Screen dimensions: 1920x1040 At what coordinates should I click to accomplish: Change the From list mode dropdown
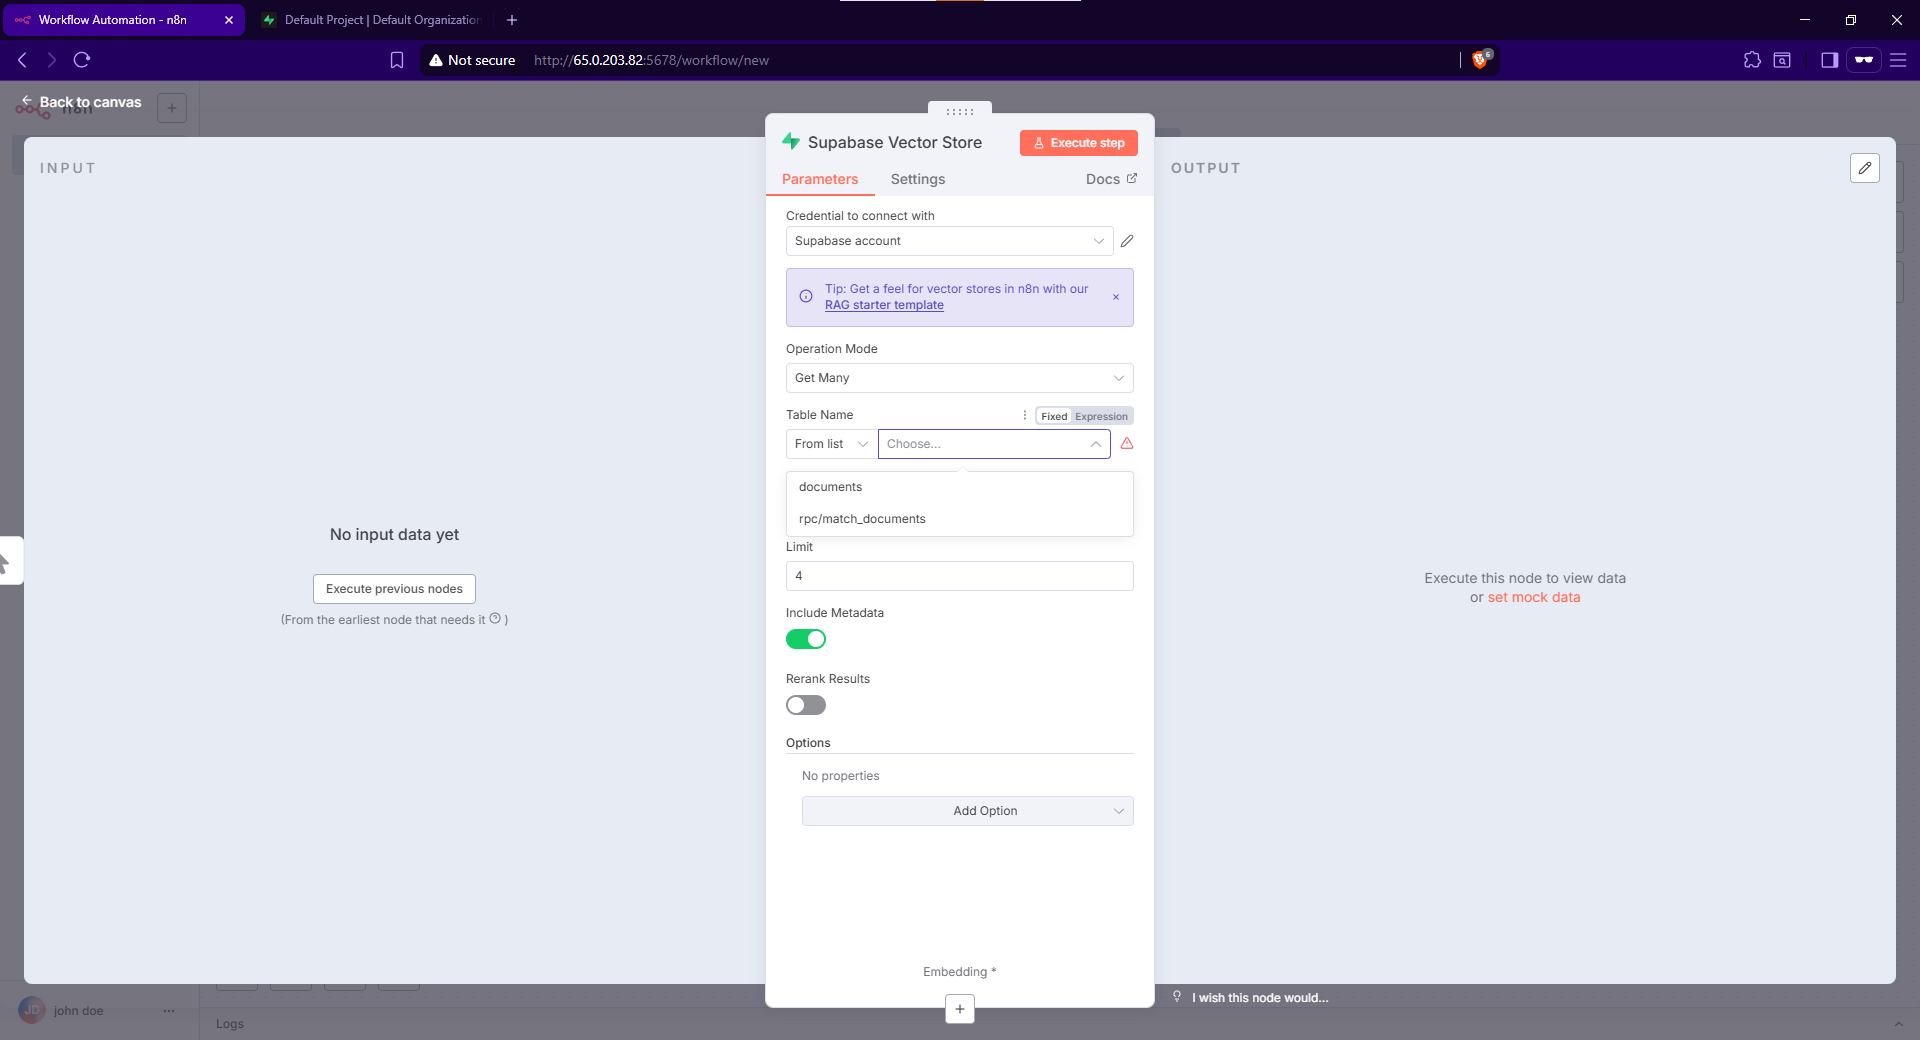(831, 444)
